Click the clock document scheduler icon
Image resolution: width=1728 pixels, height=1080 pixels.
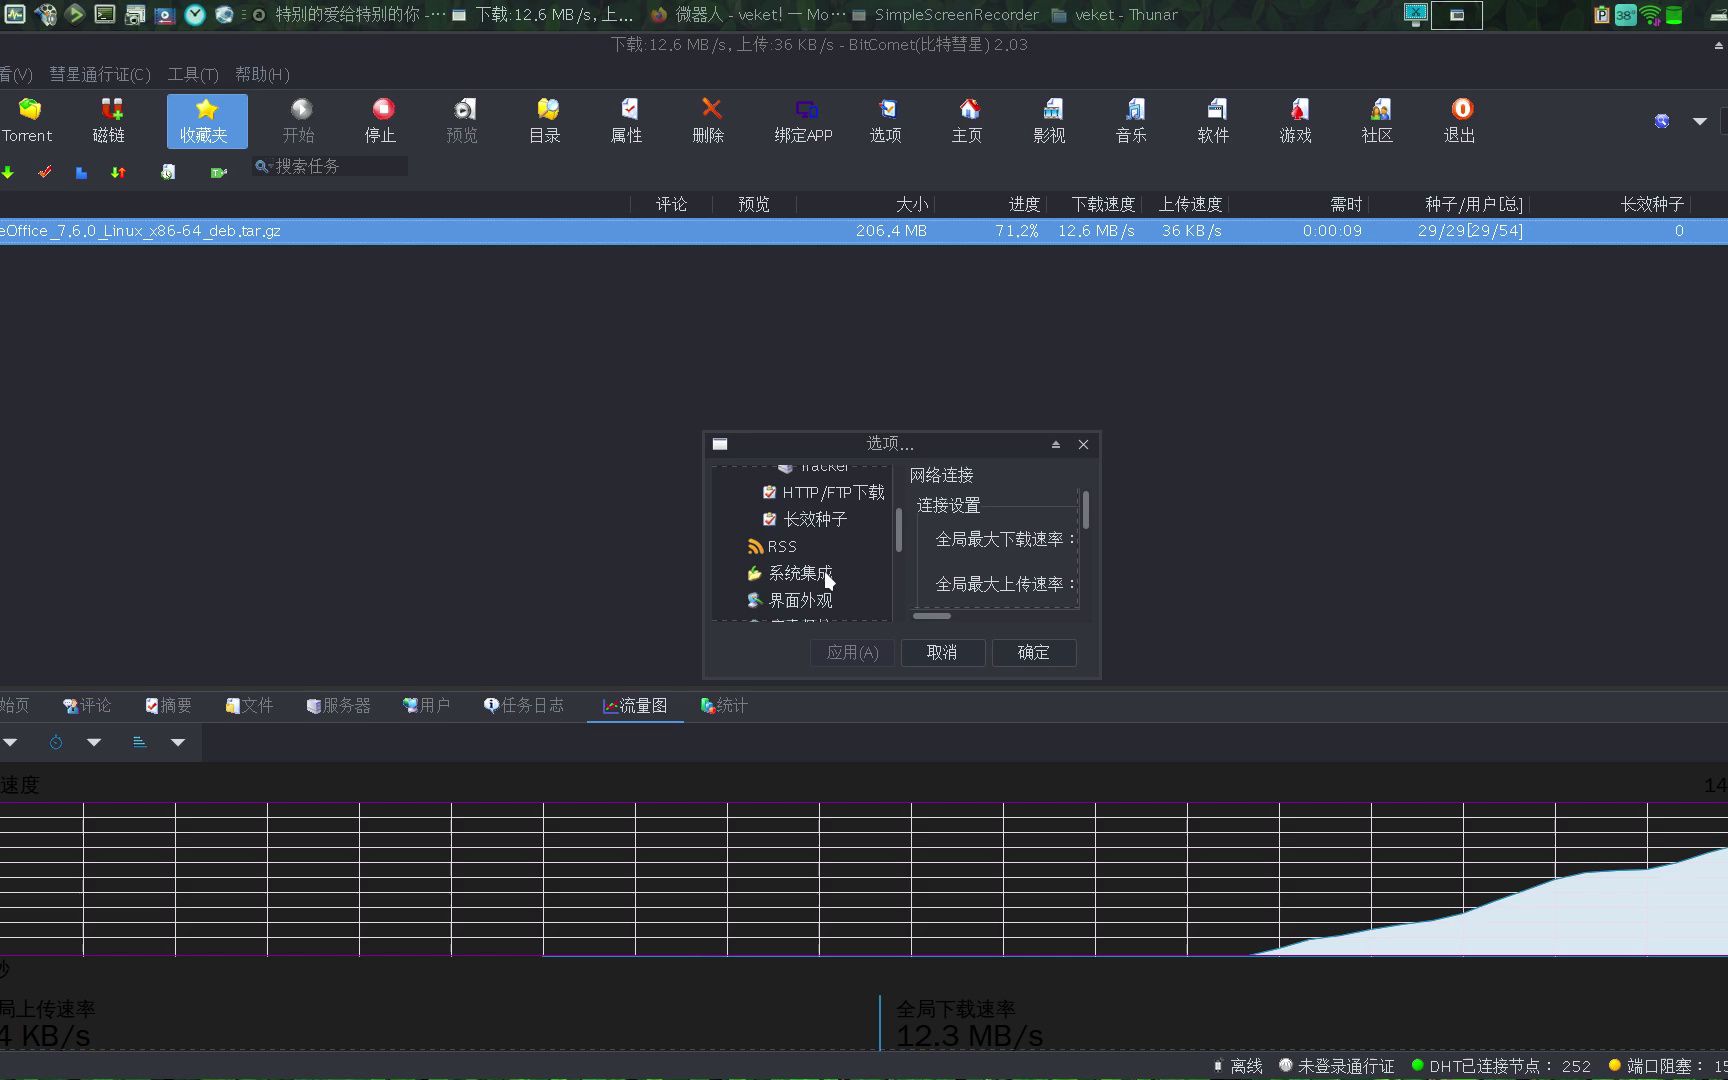point(168,172)
